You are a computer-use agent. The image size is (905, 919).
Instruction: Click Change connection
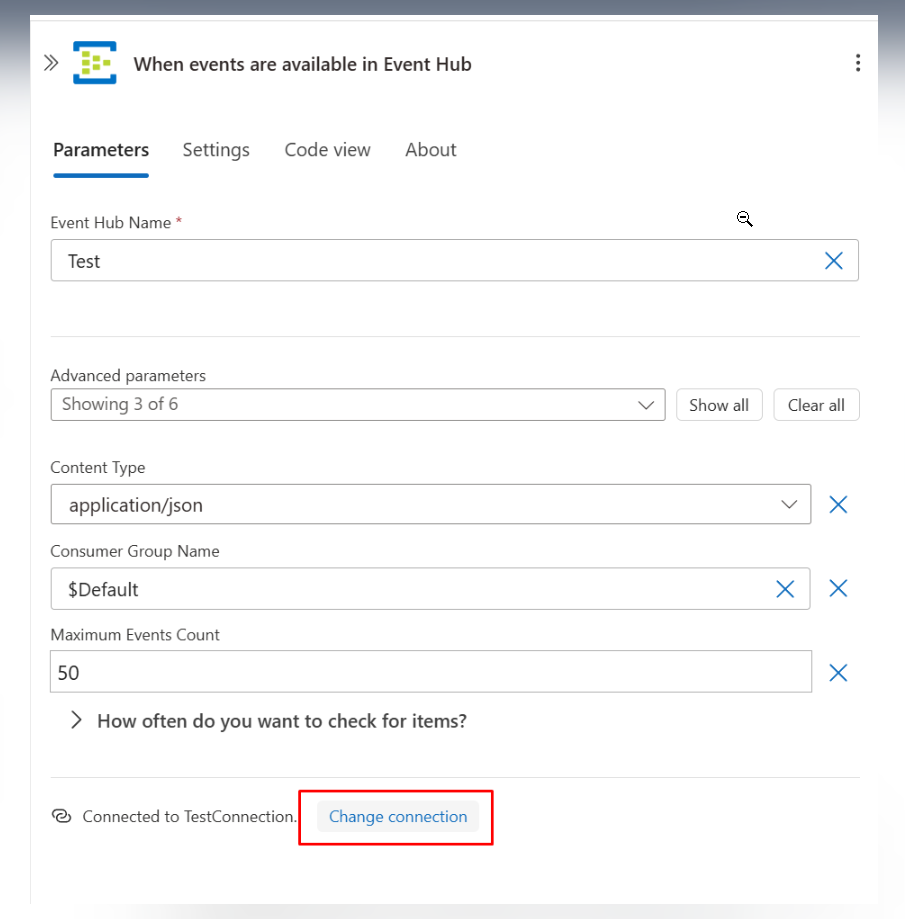tap(398, 816)
